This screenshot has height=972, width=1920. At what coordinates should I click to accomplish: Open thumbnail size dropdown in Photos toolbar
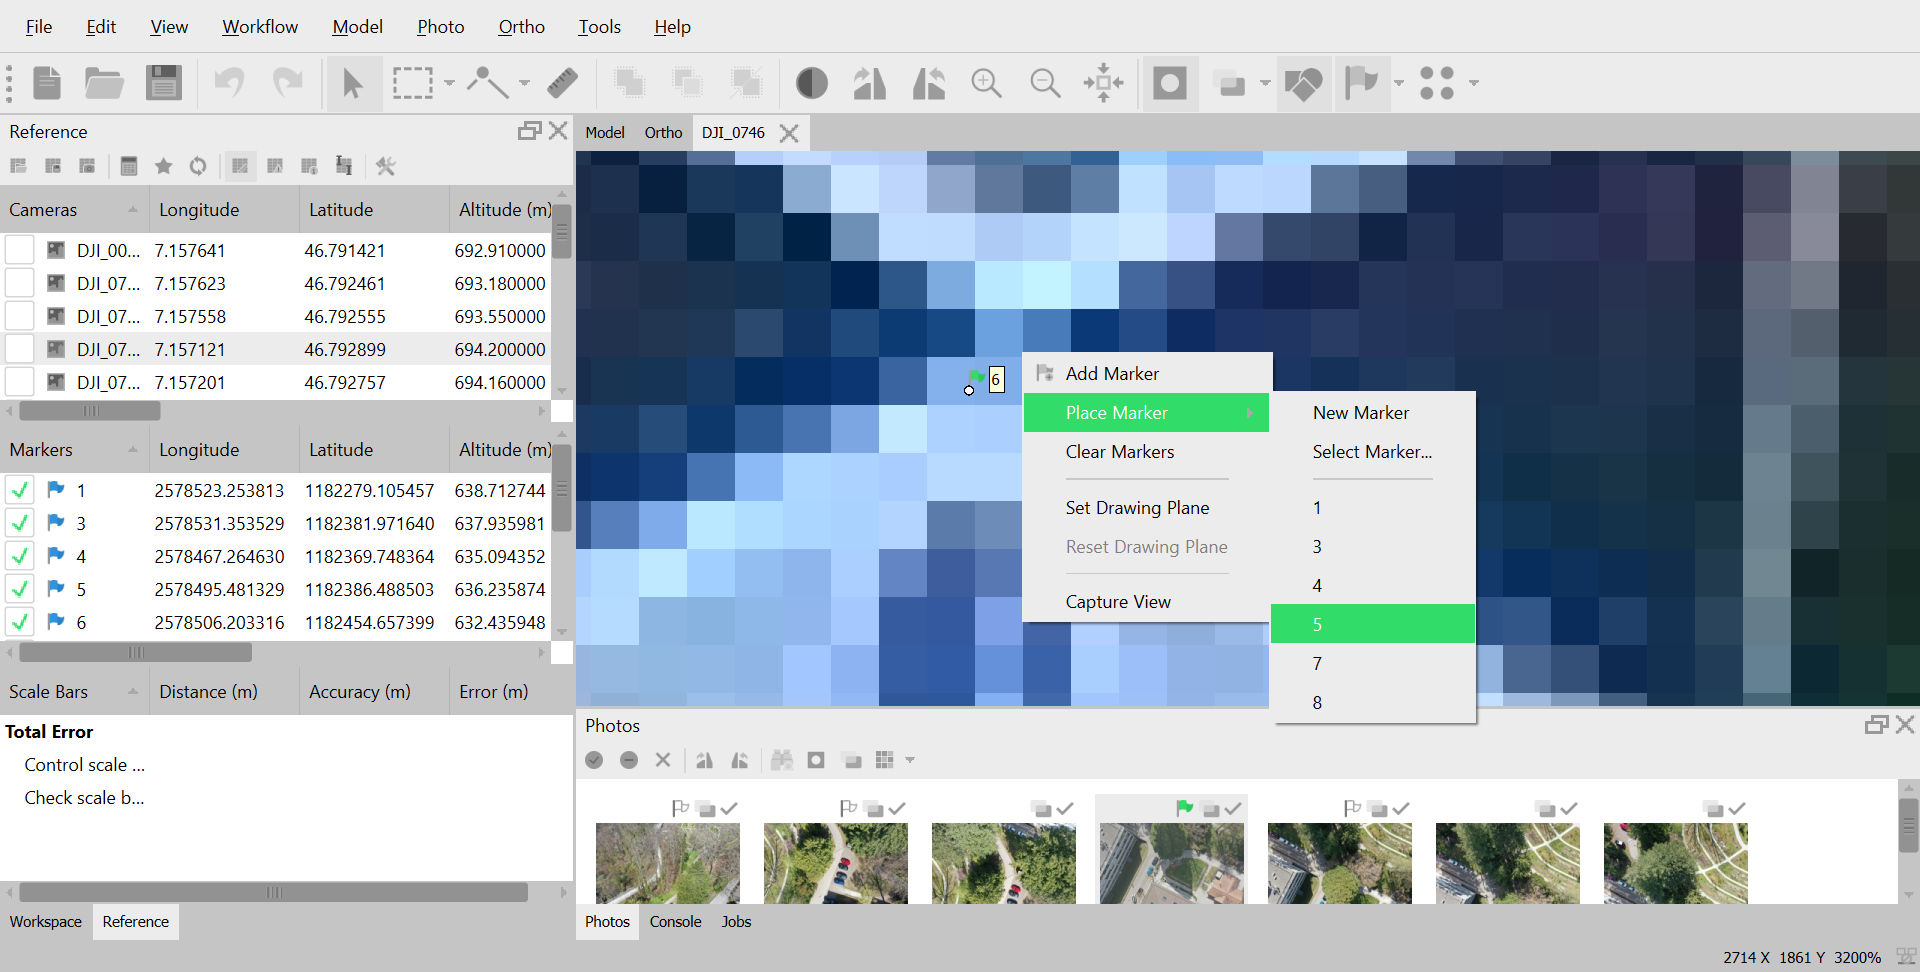(910, 760)
